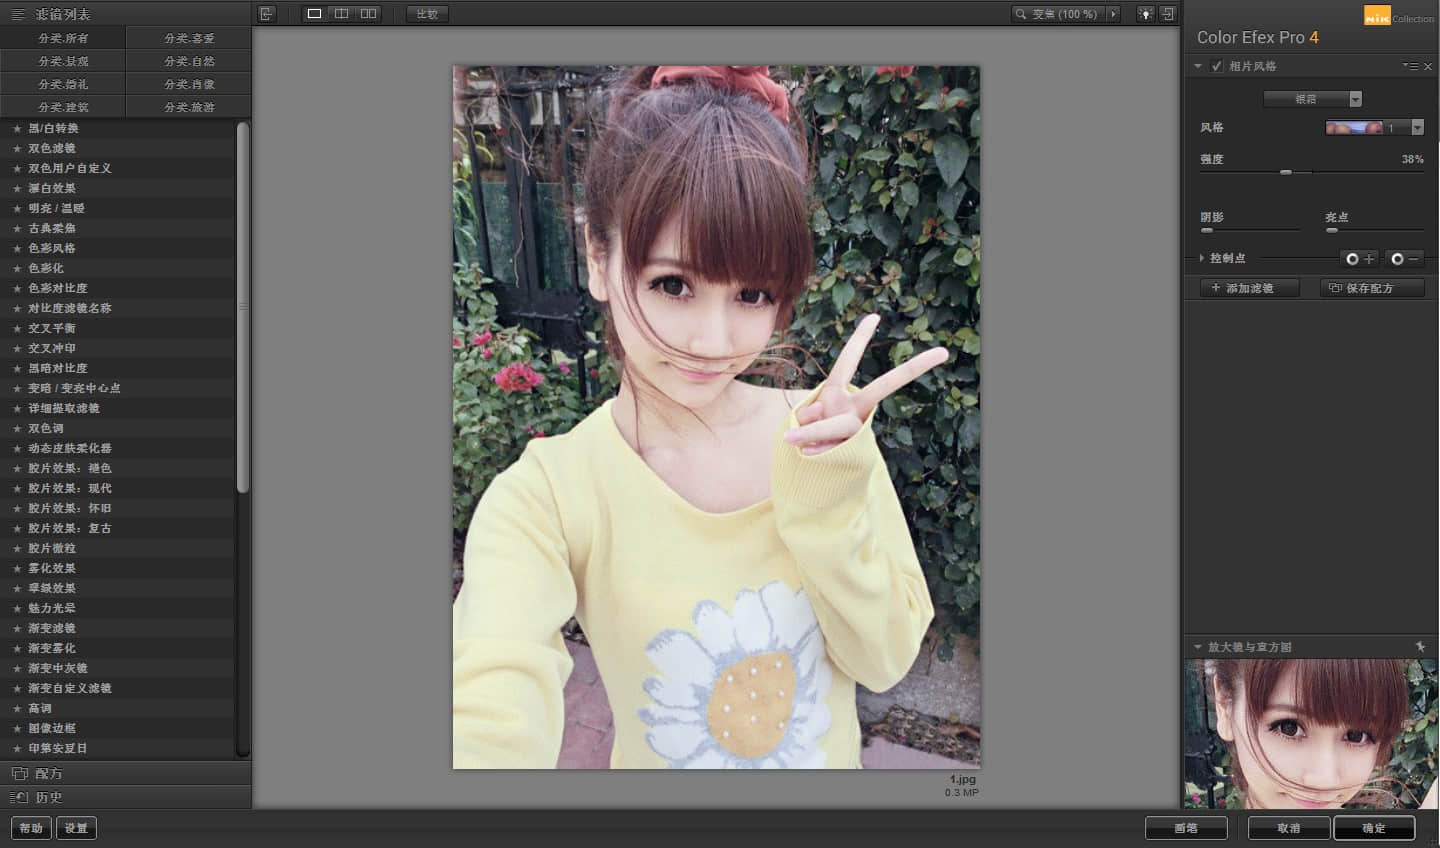Toggle the background brightness icon top right
This screenshot has height=848, width=1440.
coord(1146,13)
